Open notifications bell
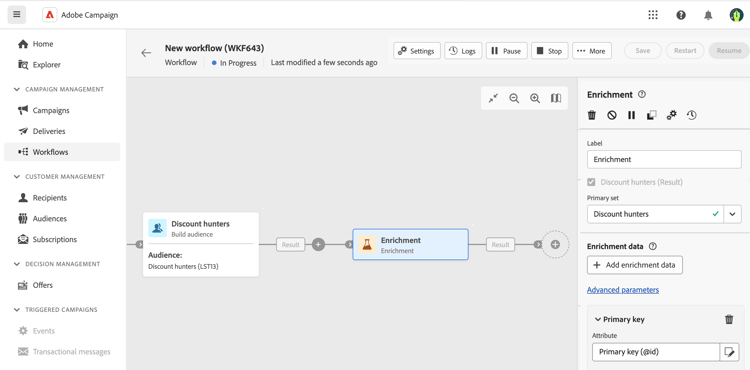The width and height of the screenshot is (750, 370). (x=708, y=15)
